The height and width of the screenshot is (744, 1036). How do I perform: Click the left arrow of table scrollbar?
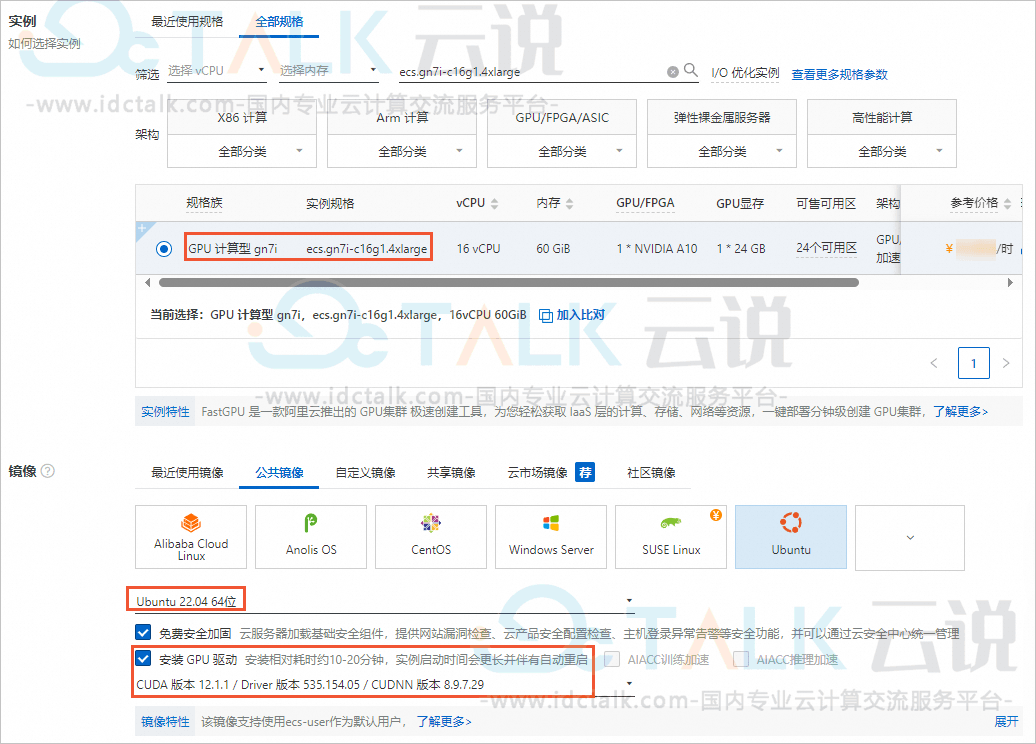click(x=147, y=282)
